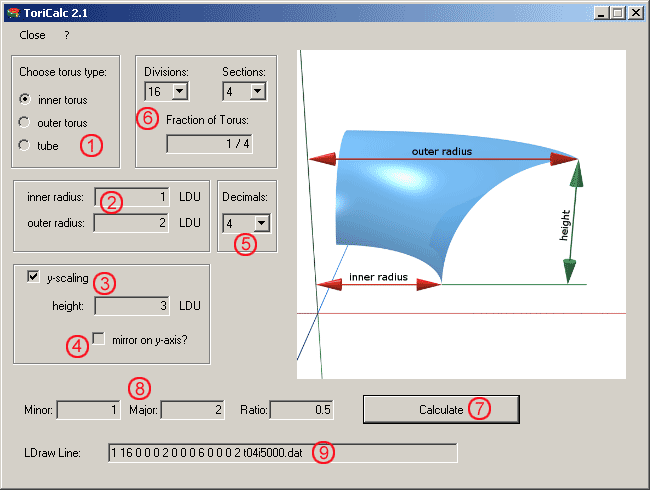Minimize the ToriCalc window
The height and width of the screenshot is (490, 650).
pos(601,13)
